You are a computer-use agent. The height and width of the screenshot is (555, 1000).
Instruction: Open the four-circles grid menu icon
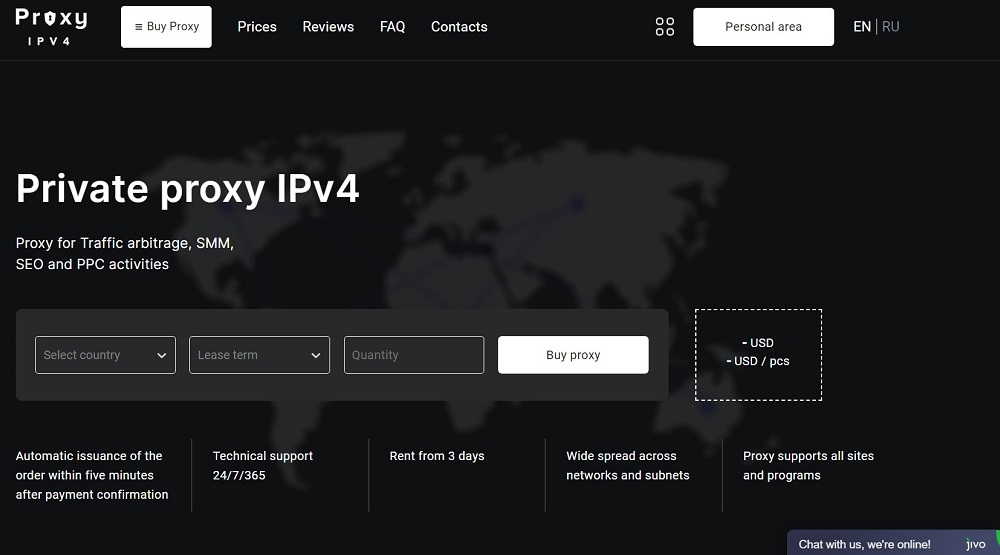coord(665,27)
